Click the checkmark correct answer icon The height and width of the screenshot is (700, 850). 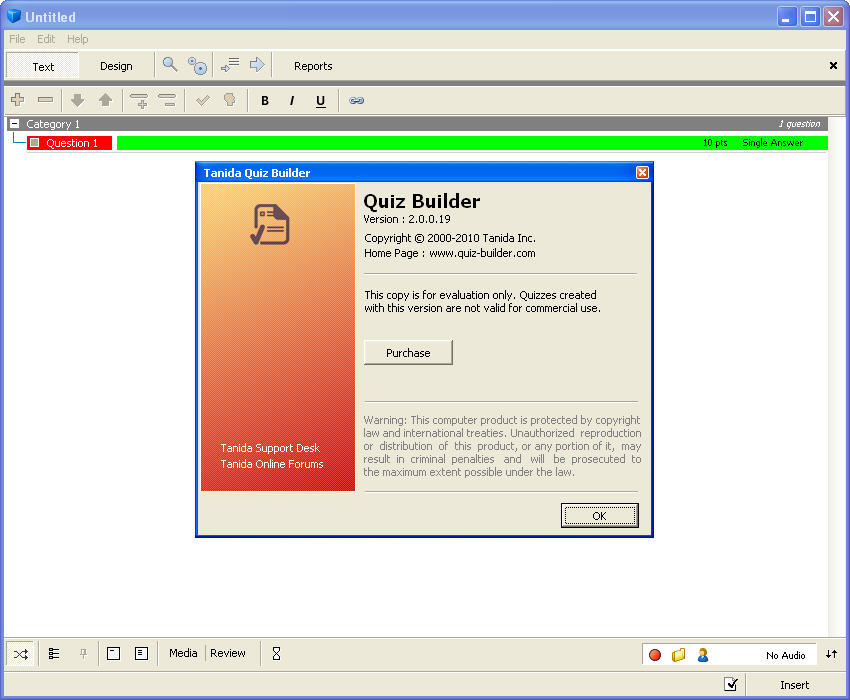[203, 100]
